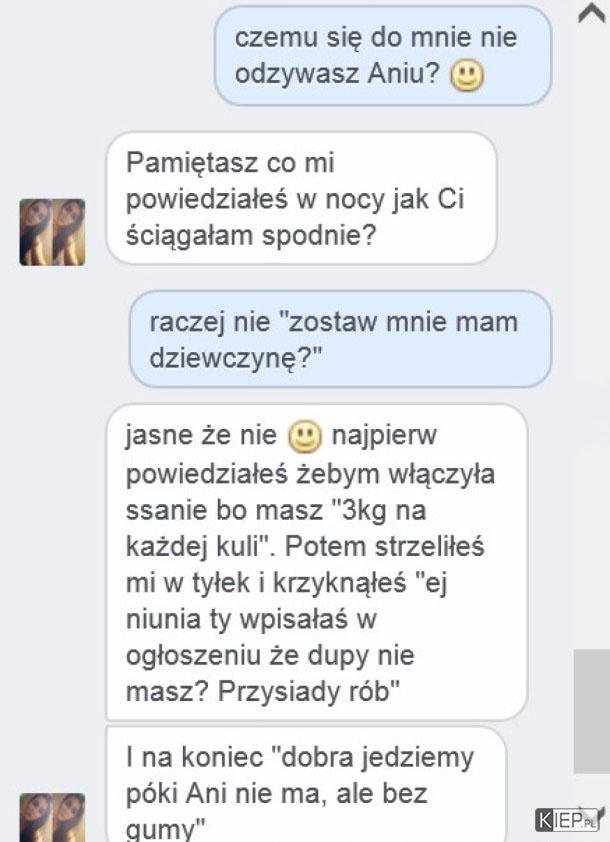610x842 pixels.
Task: Open the avatar beside "I na koniec" message
Action: [53, 817]
